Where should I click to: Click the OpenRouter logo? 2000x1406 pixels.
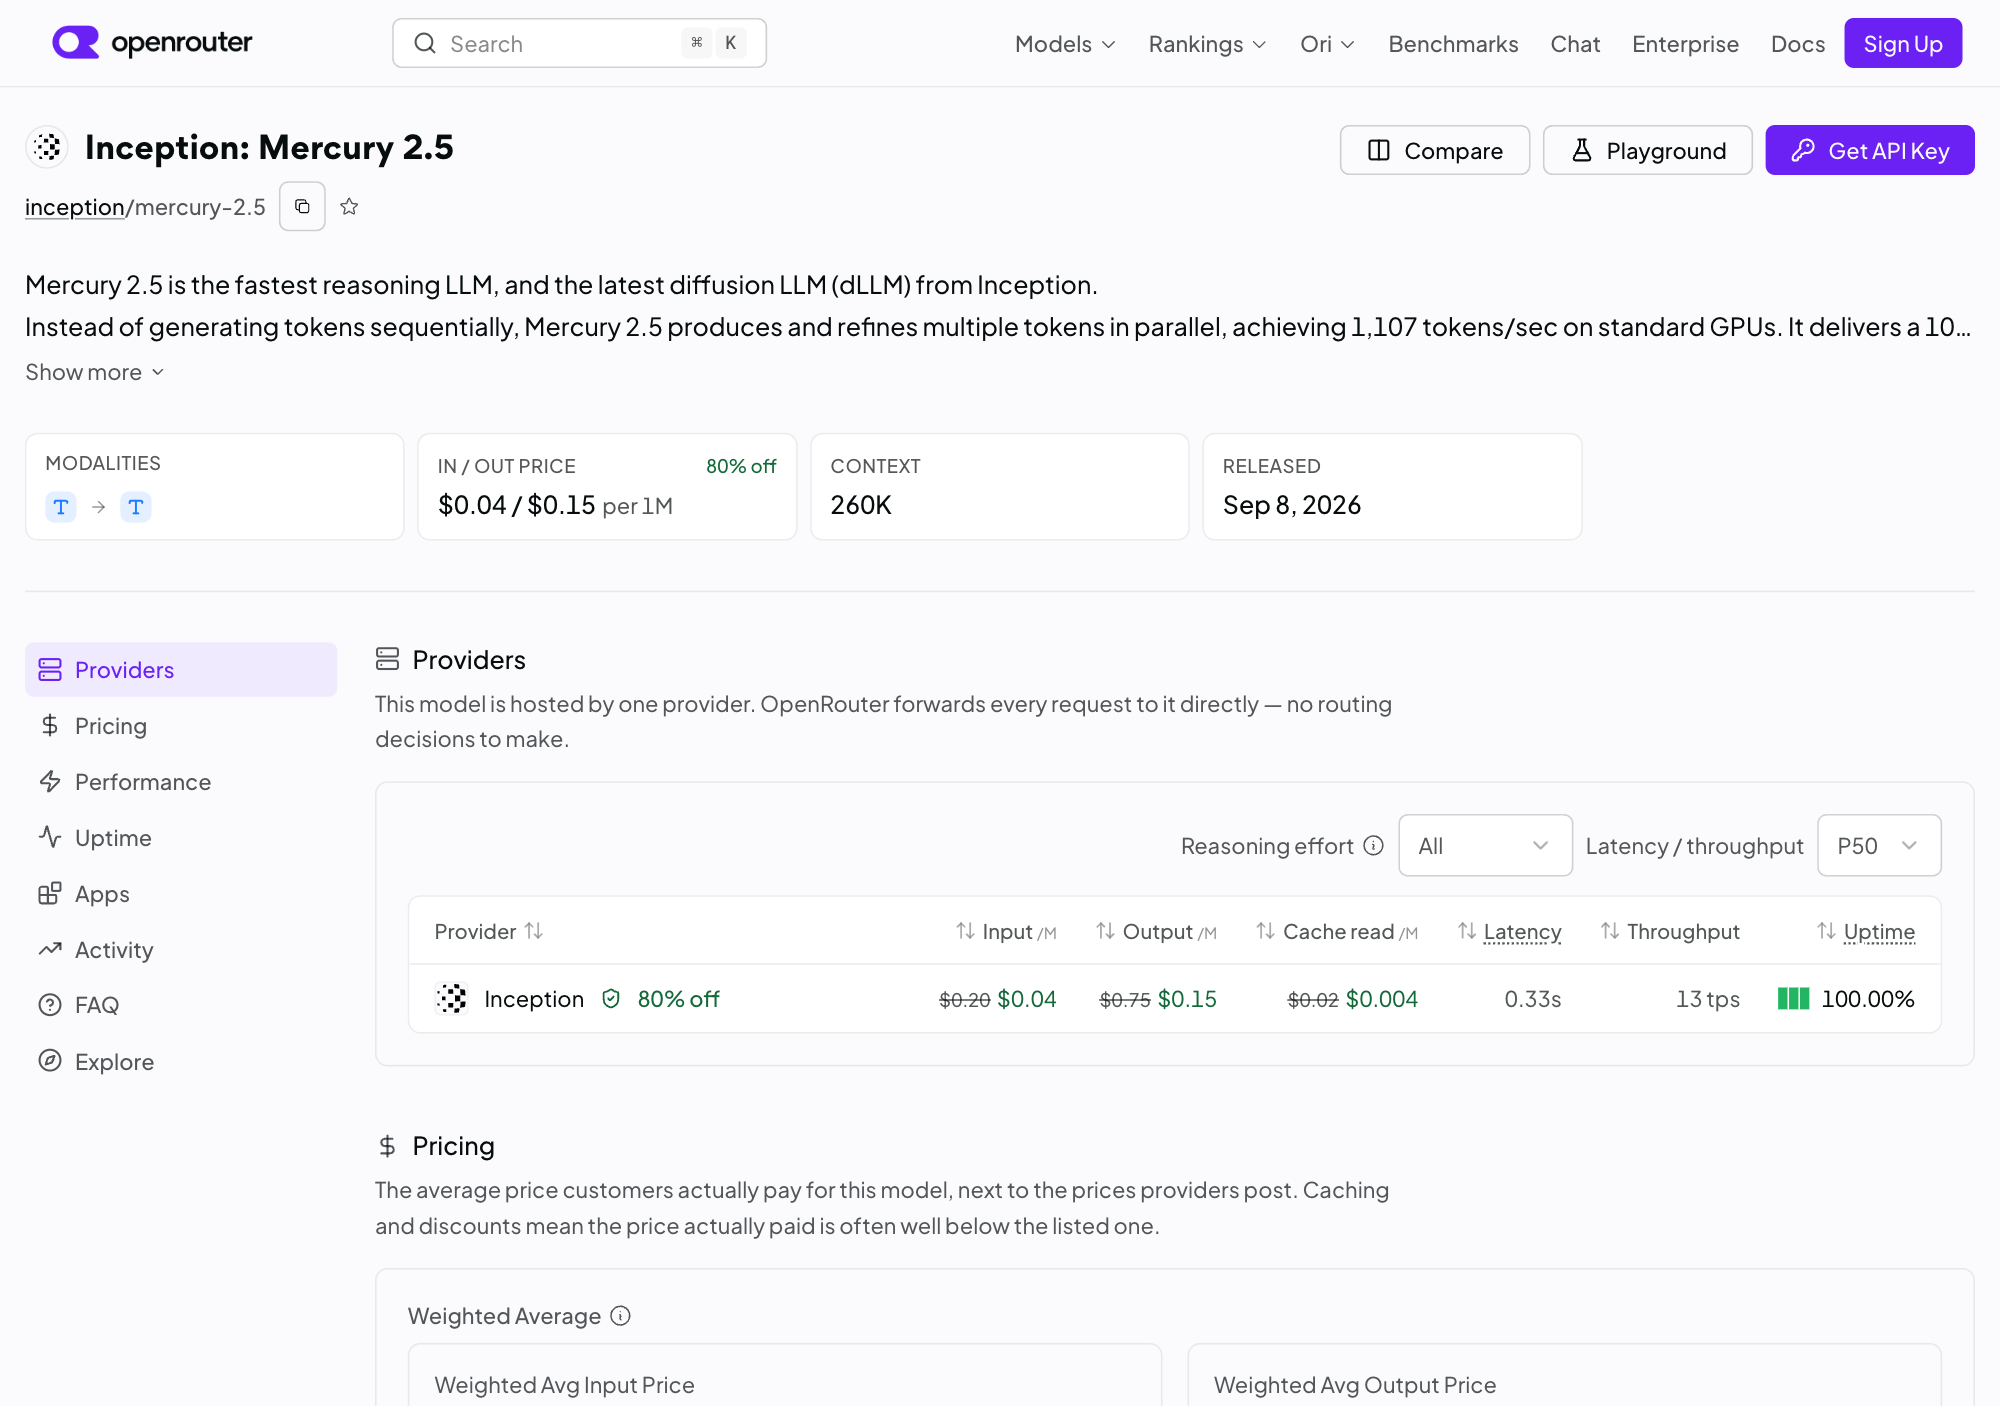(152, 43)
